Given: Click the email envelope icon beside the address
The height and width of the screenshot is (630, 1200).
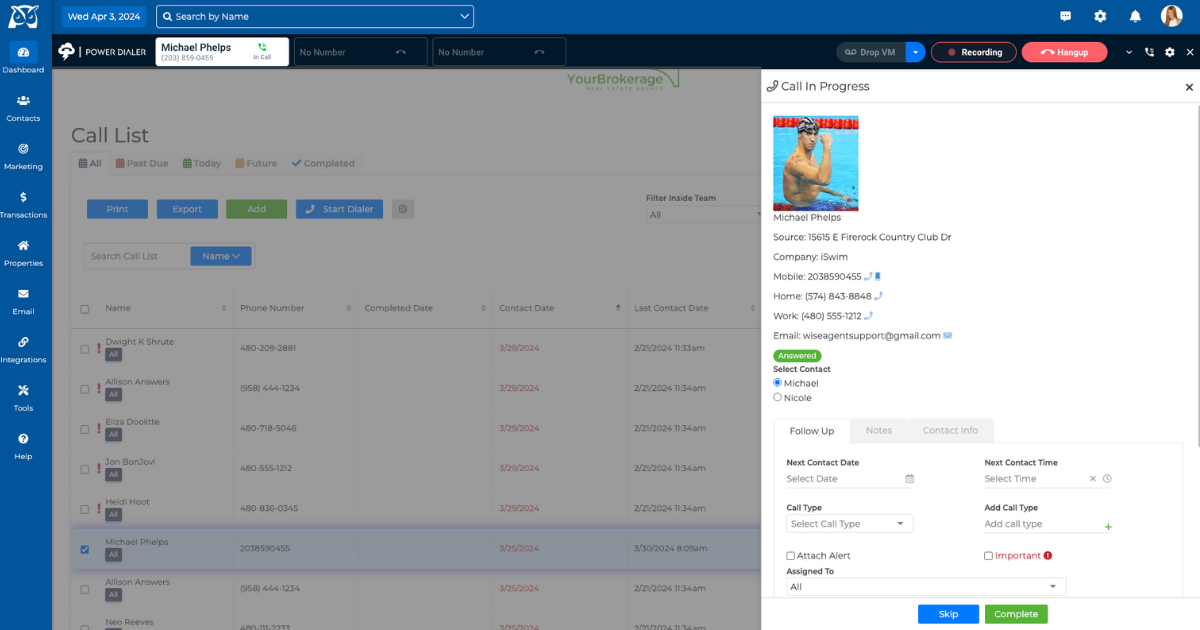Looking at the screenshot, I should 947,336.
